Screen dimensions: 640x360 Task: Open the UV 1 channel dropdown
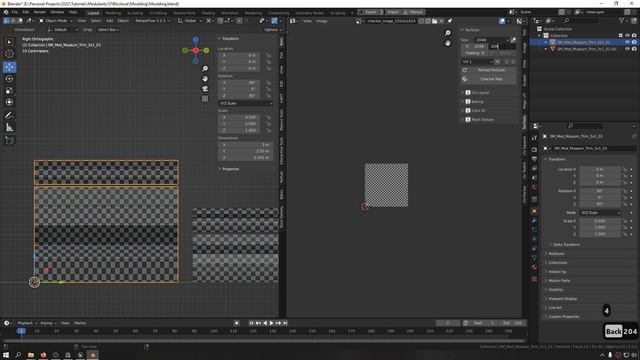pos(478,62)
